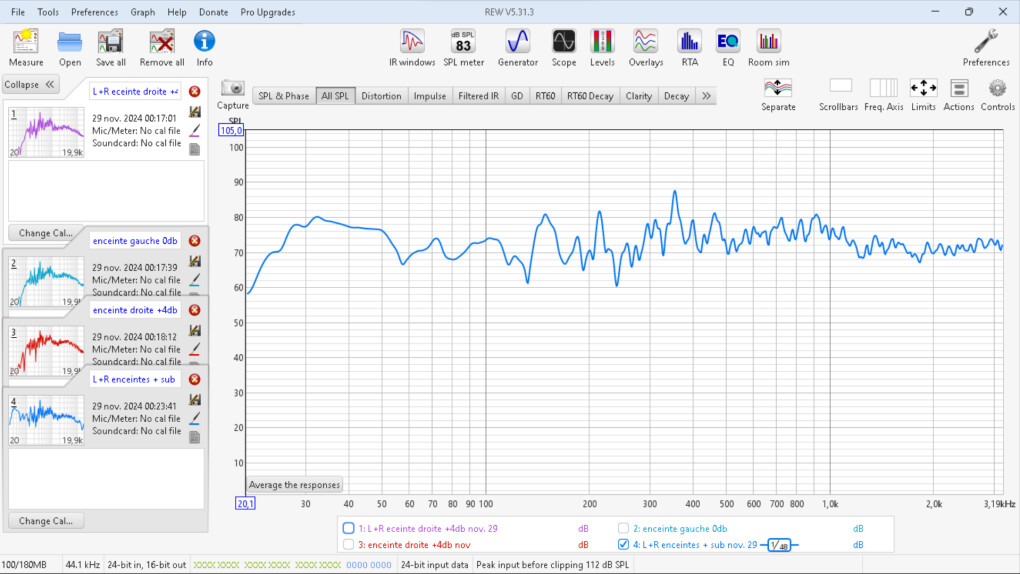Viewport: 1020px width, 574px height.
Task: Open graph Actions
Action: pos(959,94)
